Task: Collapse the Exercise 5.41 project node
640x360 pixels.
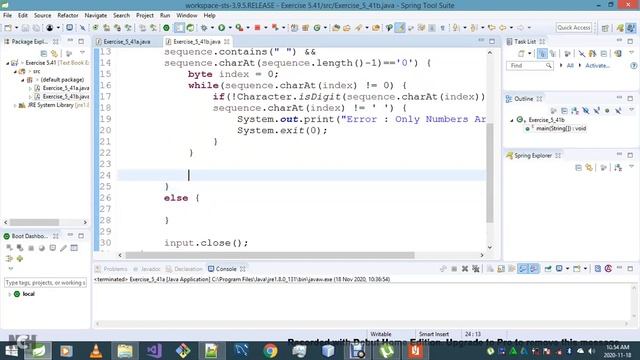Action: click(x=7, y=63)
